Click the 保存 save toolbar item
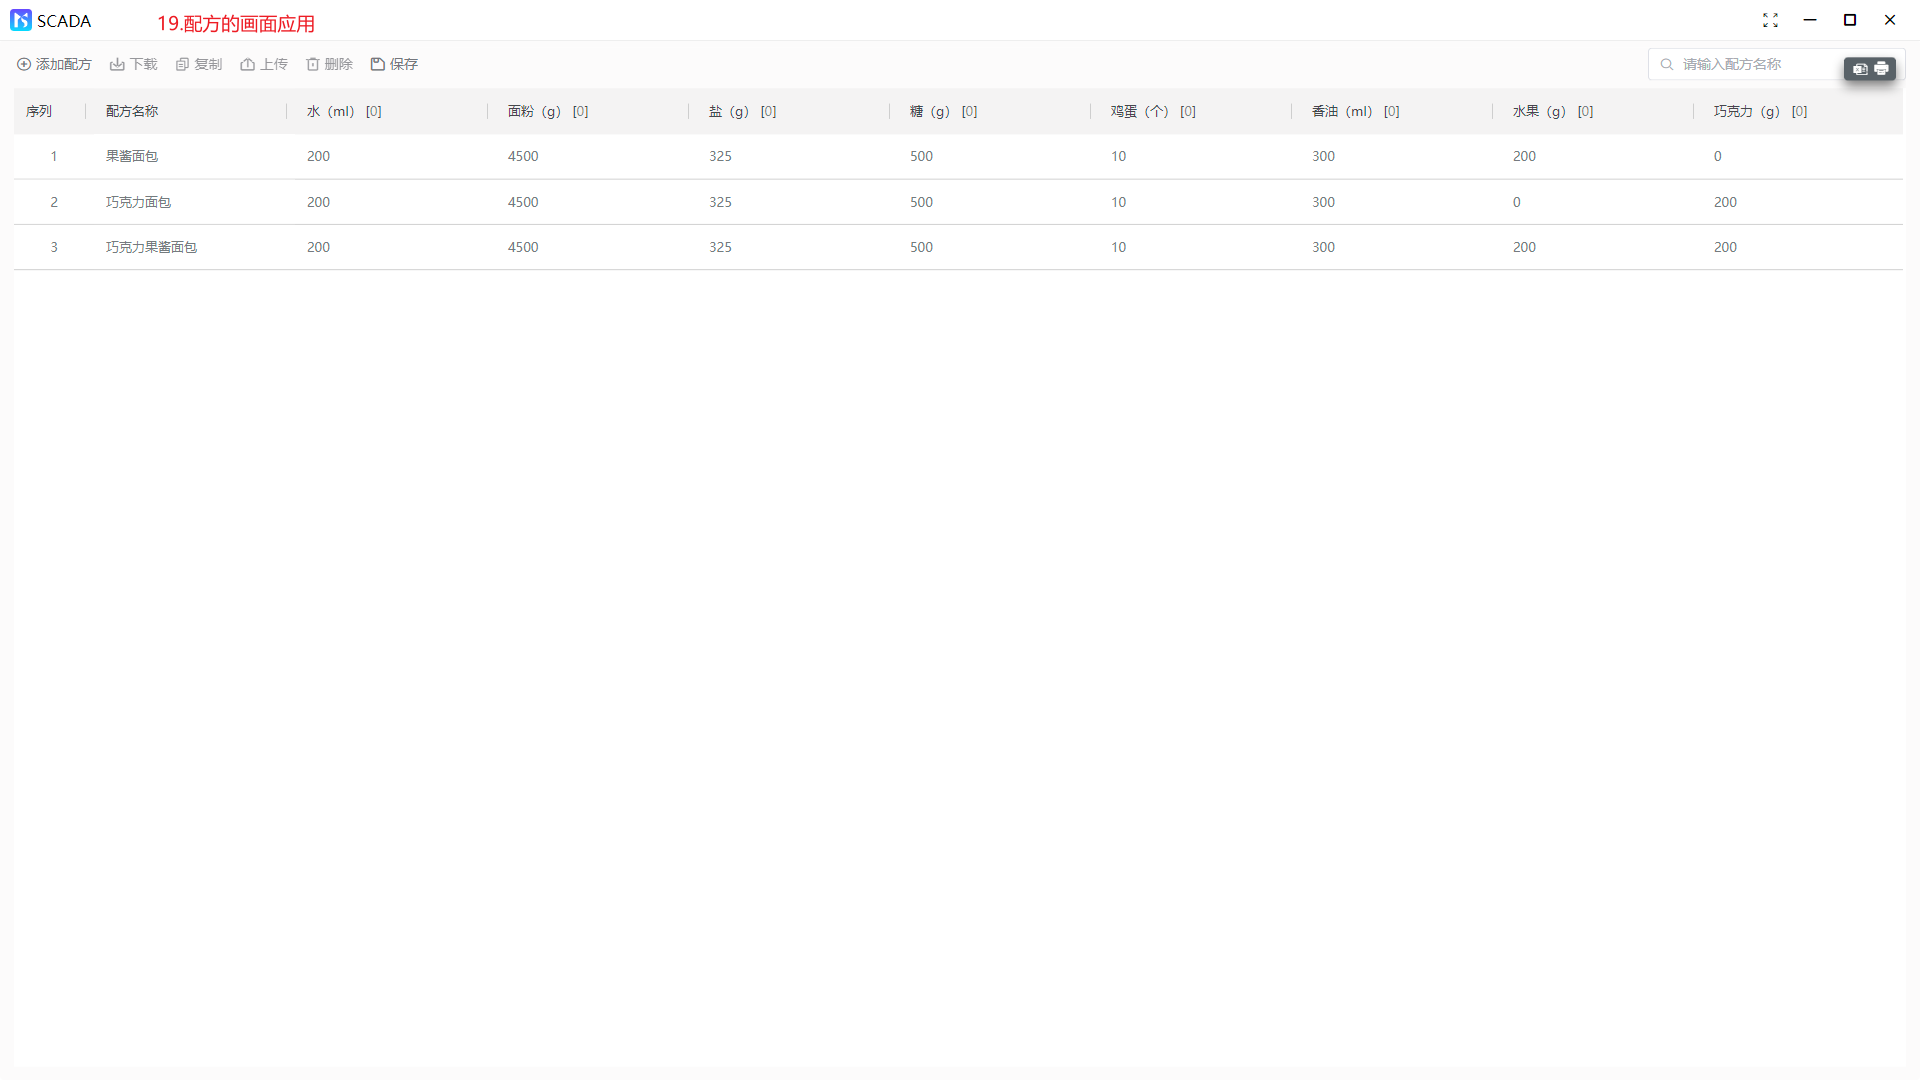The height and width of the screenshot is (1080, 1920). (394, 64)
